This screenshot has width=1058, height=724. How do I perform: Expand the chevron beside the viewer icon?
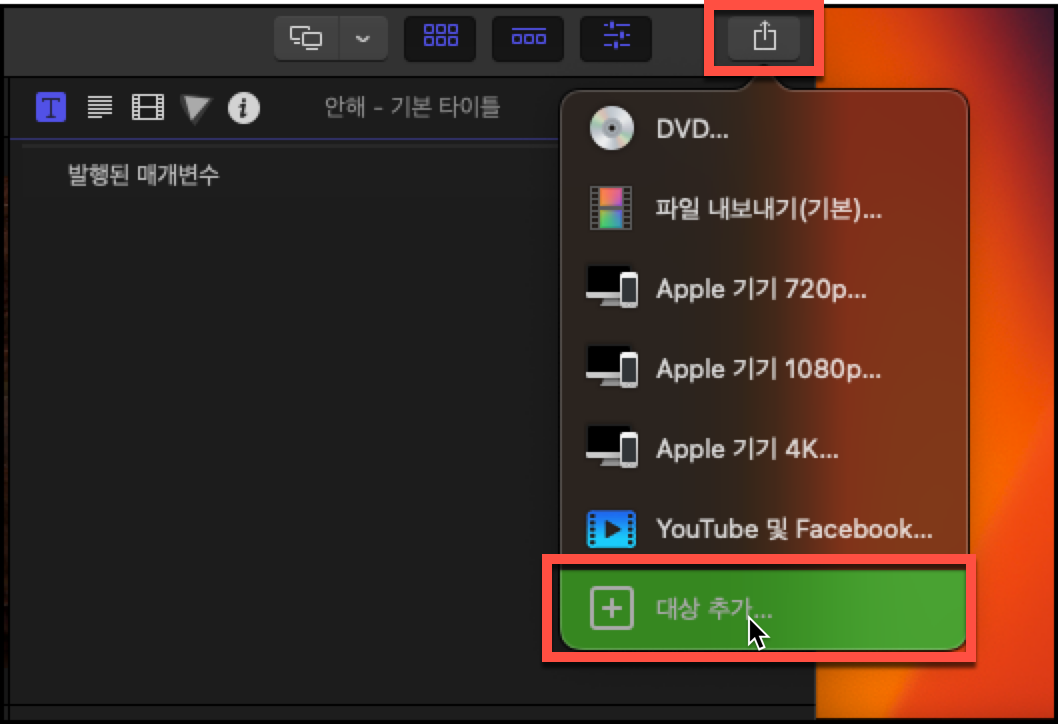click(x=363, y=38)
